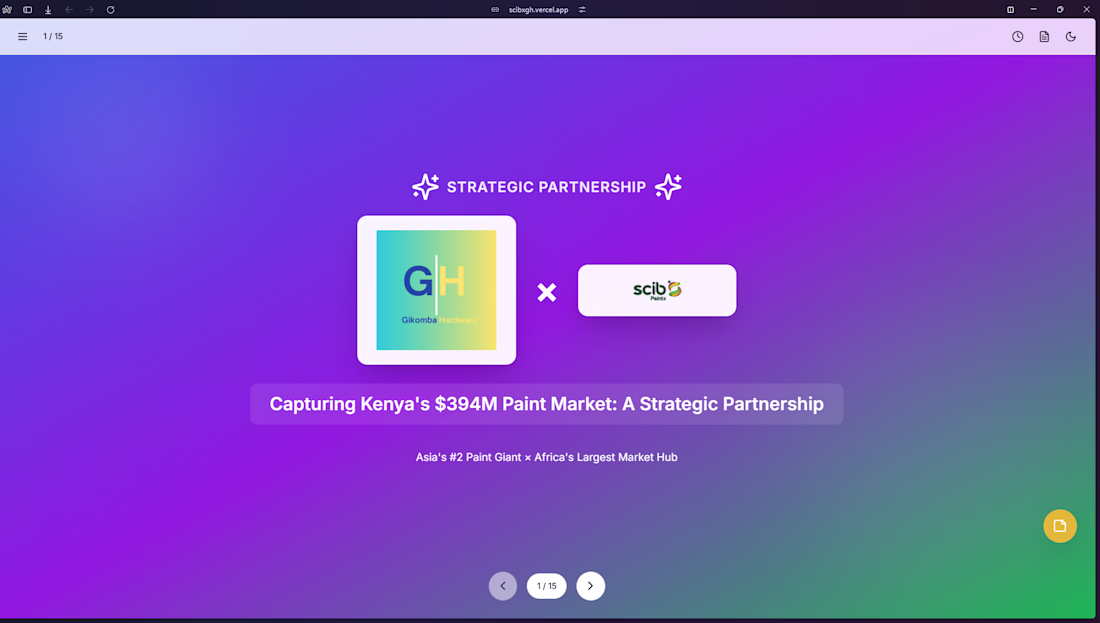
Task: Open site settings icon beside the URL
Action: [582, 10]
